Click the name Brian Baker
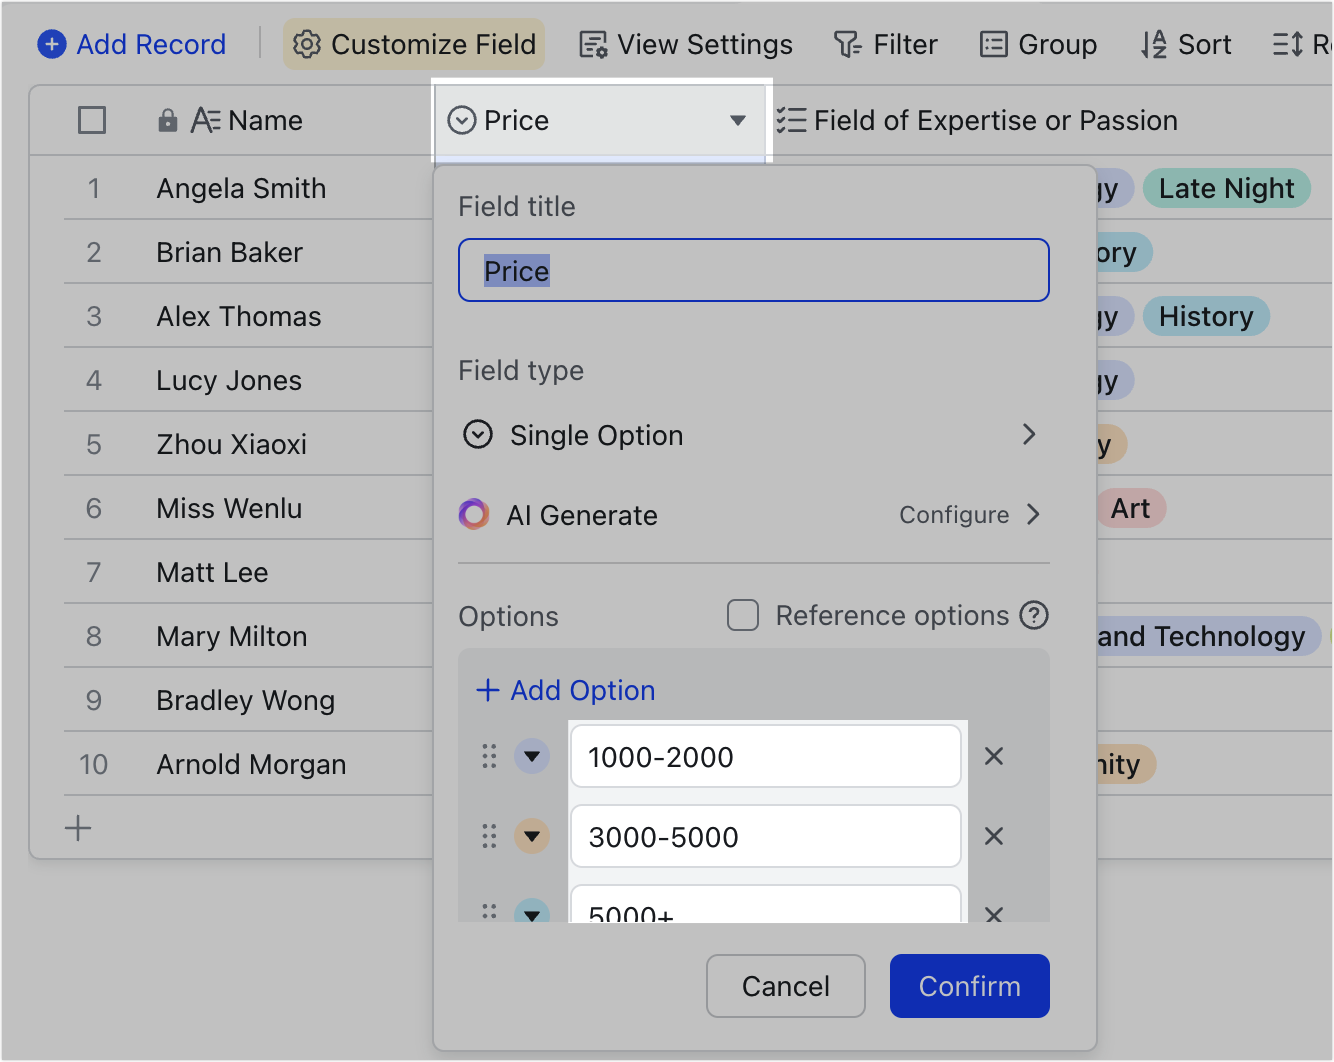Image resolution: width=1334 pixels, height=1062 pixels. (x=229, y=252)
